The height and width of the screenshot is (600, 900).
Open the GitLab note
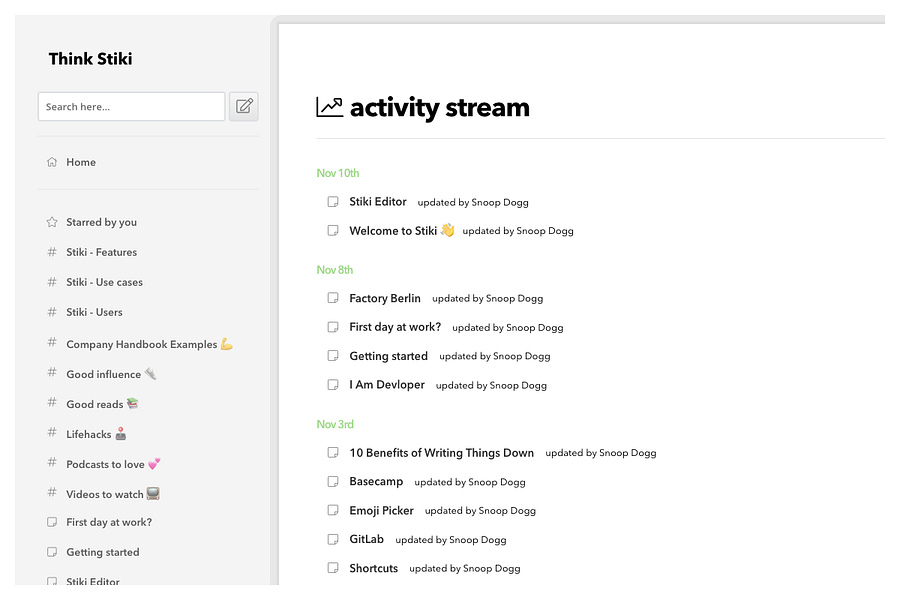[x=366, y=539]
